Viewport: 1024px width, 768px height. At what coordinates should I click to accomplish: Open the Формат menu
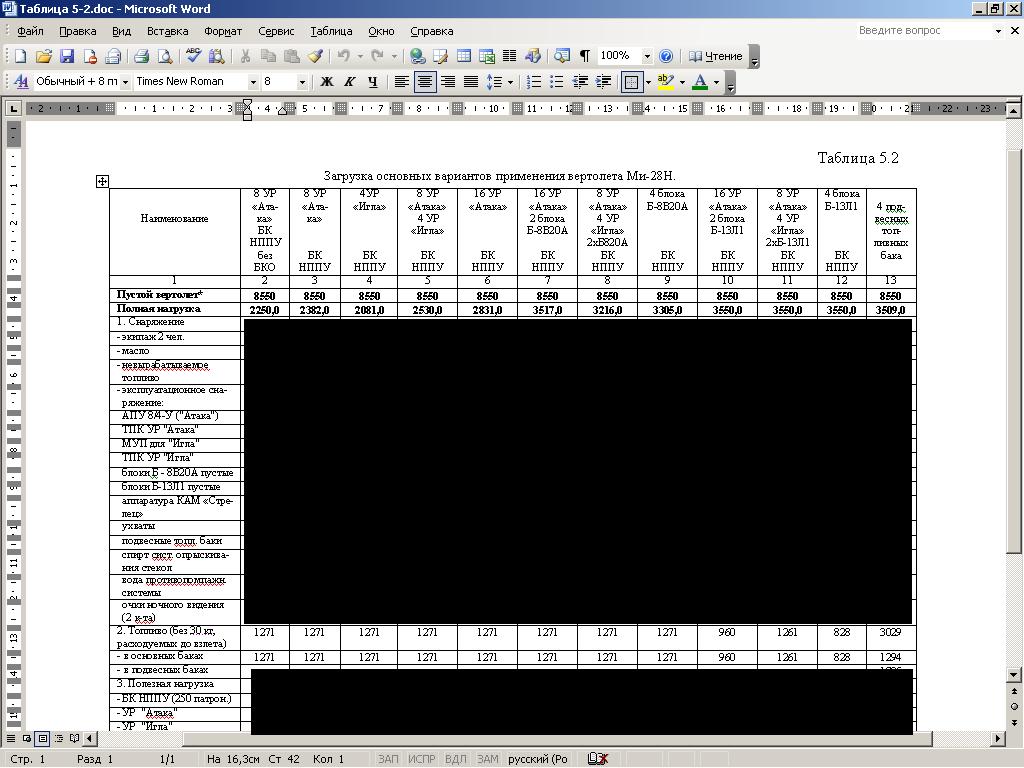(223, 31)
